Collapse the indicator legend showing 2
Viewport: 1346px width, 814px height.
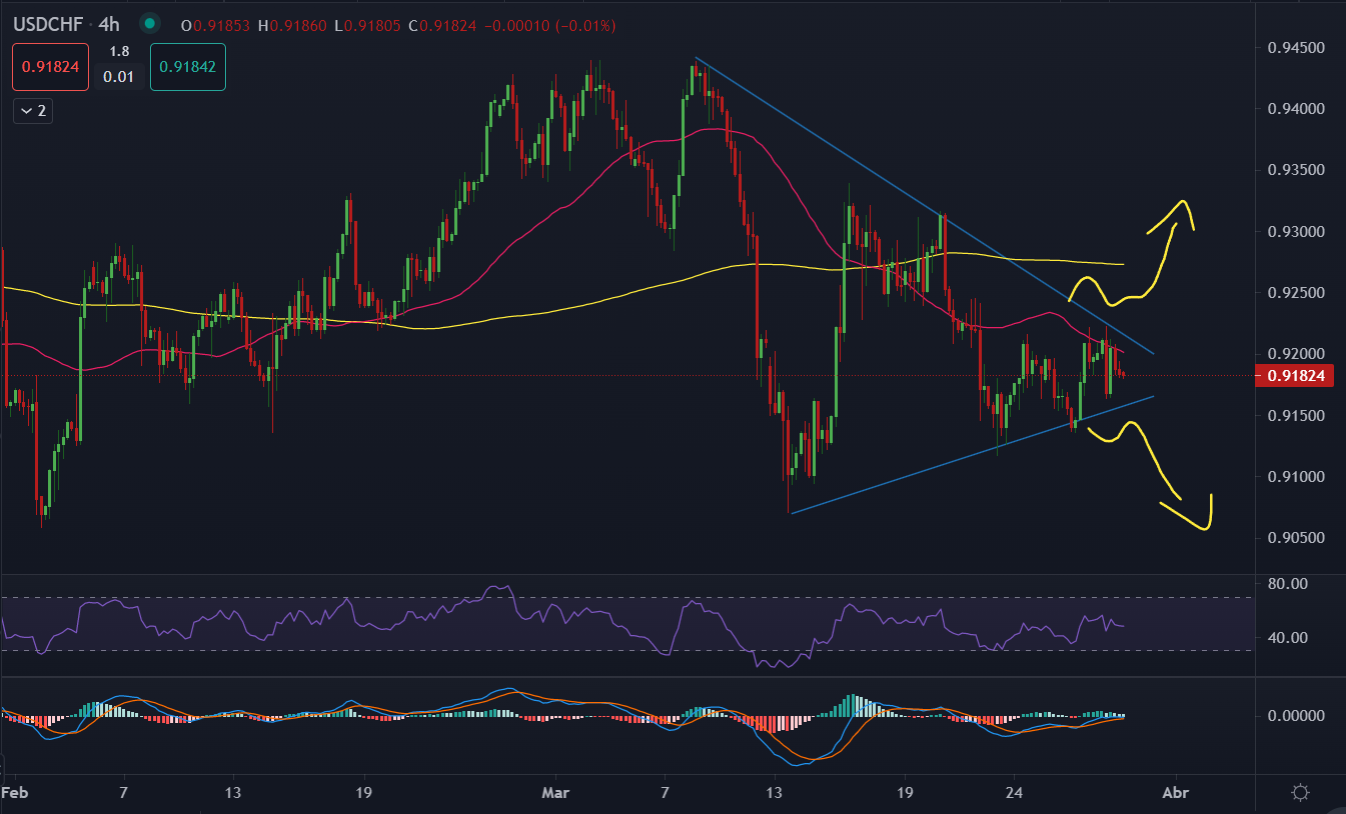(32, 111)
